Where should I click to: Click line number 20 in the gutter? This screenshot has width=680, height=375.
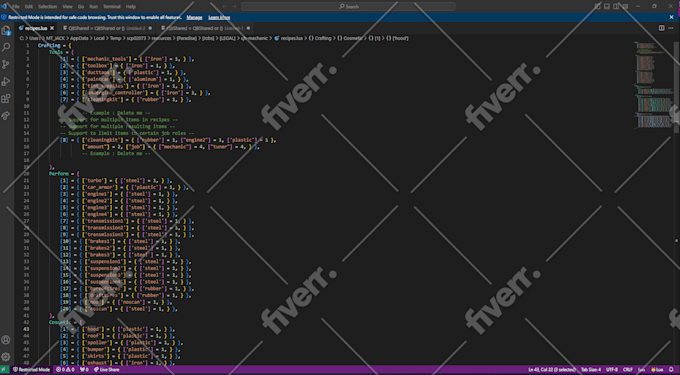click(26, 174)
